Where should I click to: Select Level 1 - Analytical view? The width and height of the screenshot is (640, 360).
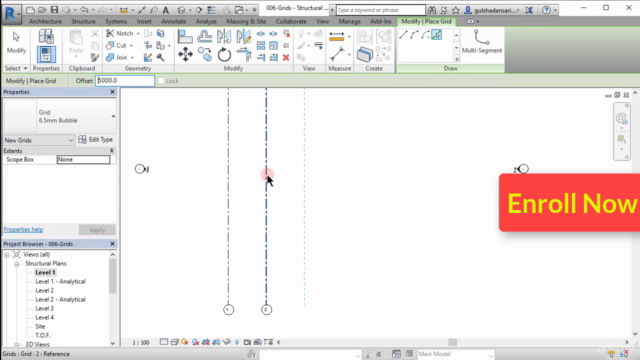click(60, 282)
